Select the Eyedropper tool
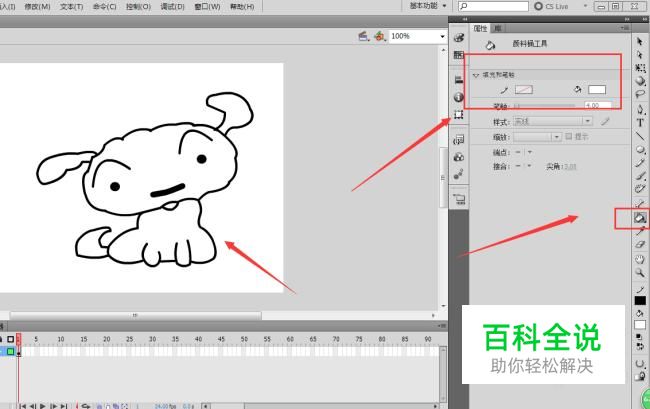 click(x=640, y=231)
